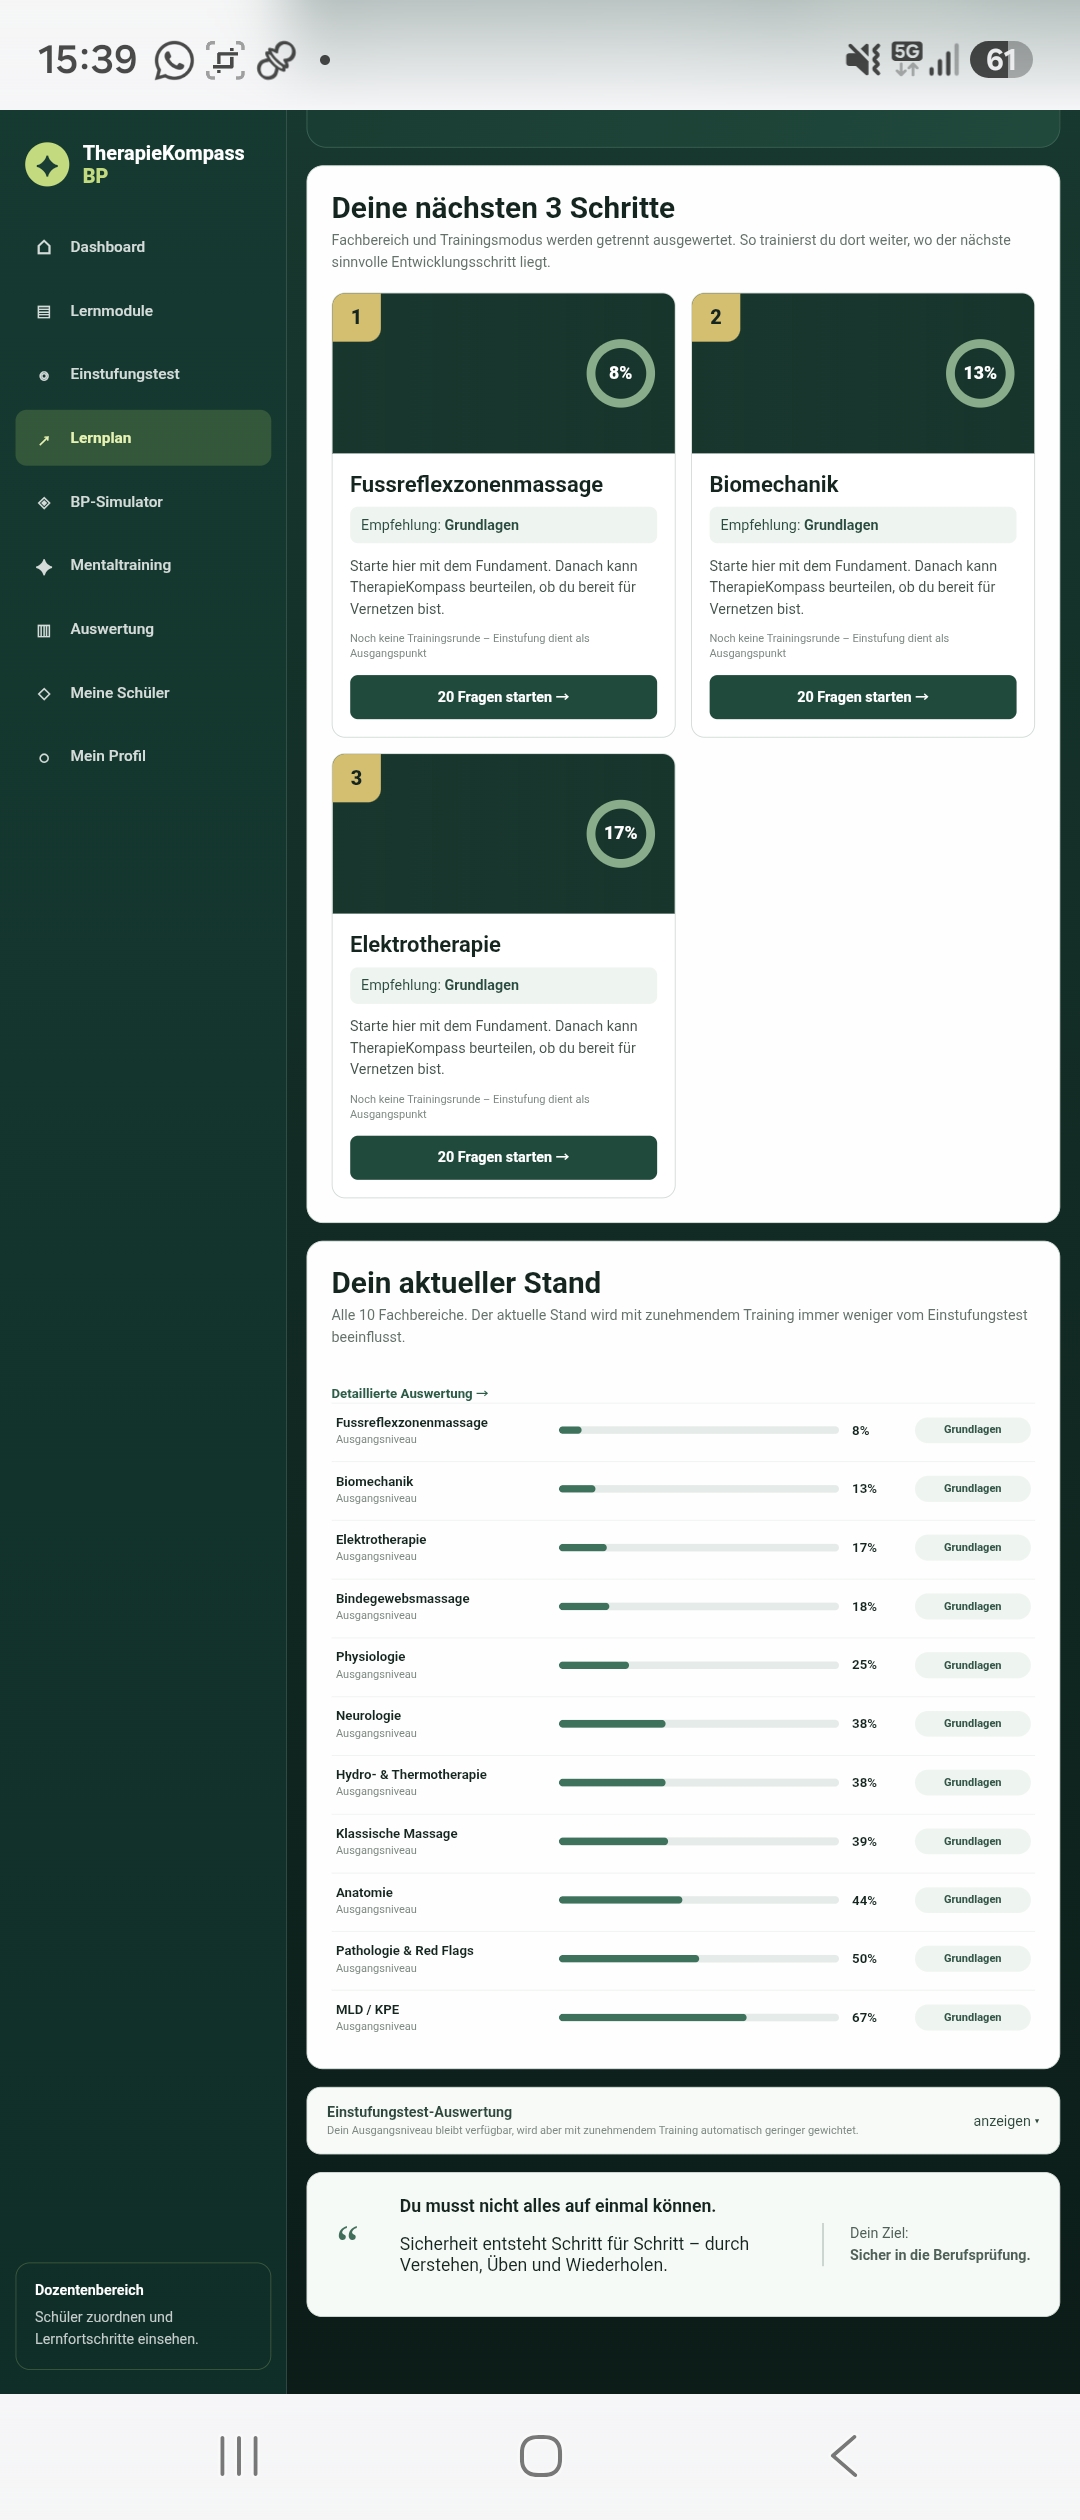1080x2520 pixels.
Task: Click the Physiologie row label
Action: (370, 1656)
